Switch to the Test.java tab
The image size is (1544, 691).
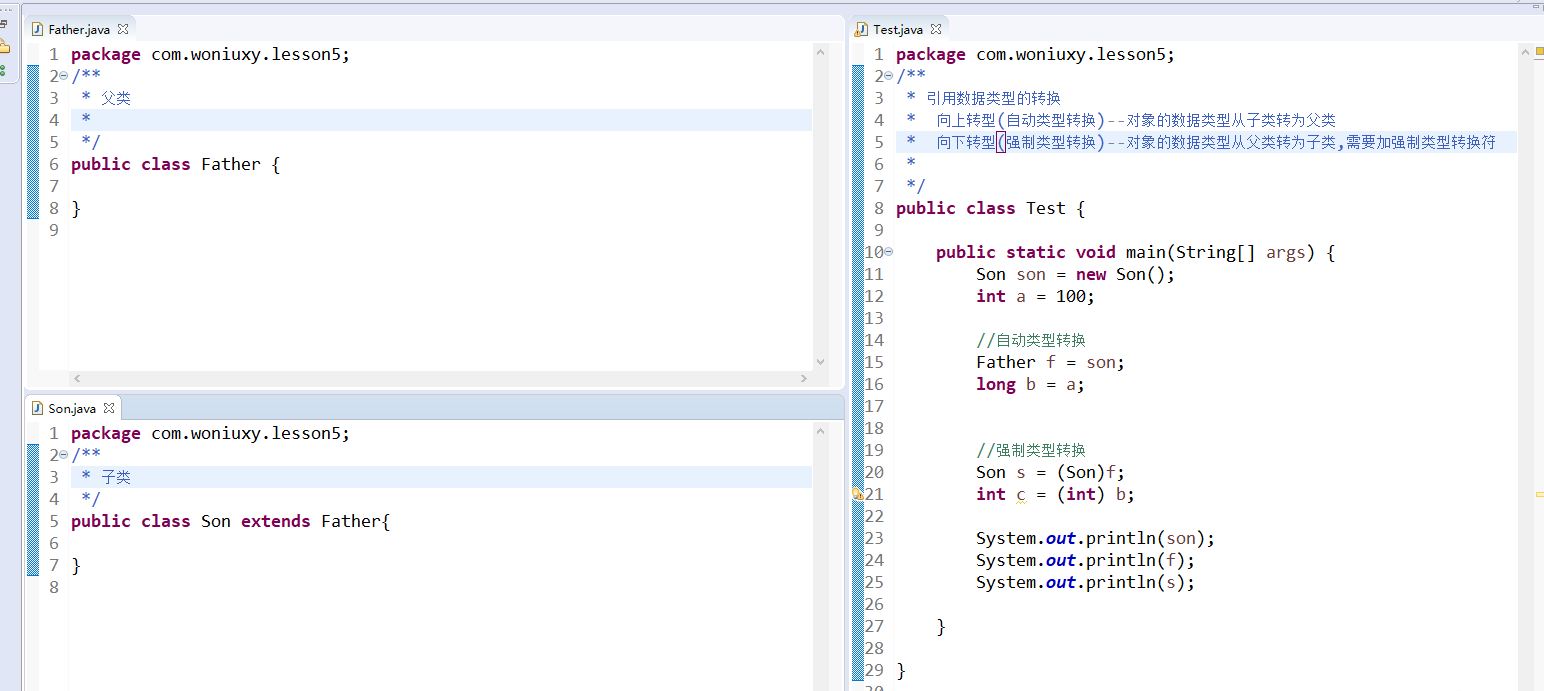898,30
